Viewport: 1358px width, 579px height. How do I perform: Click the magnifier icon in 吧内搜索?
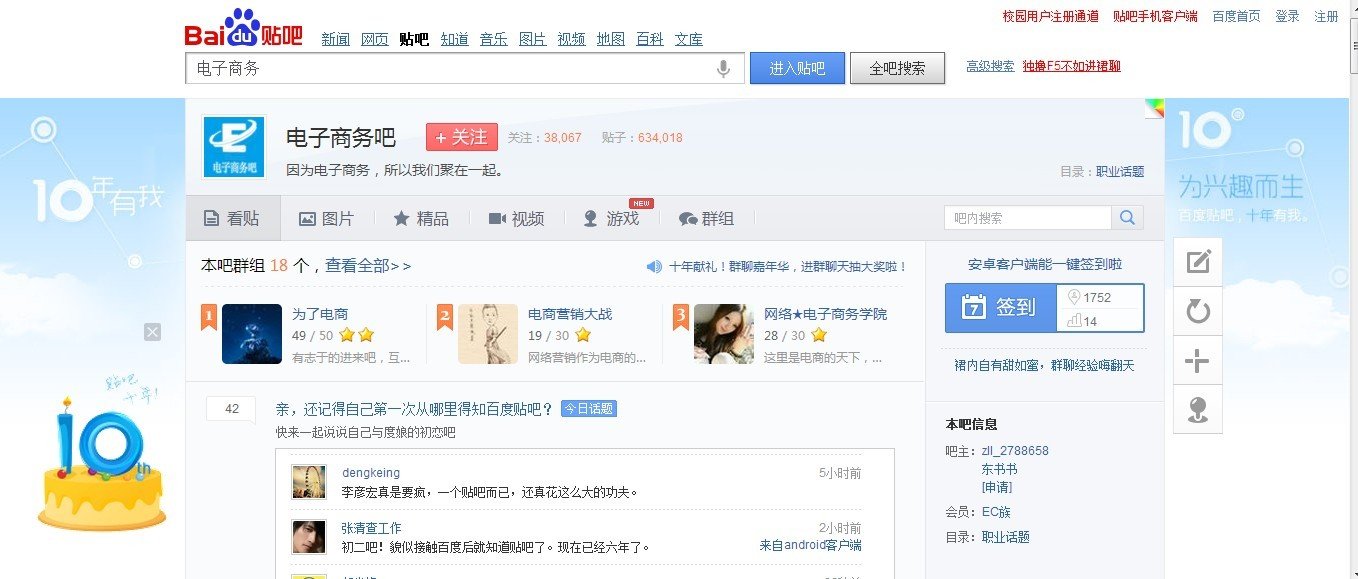coord(1127,218)
